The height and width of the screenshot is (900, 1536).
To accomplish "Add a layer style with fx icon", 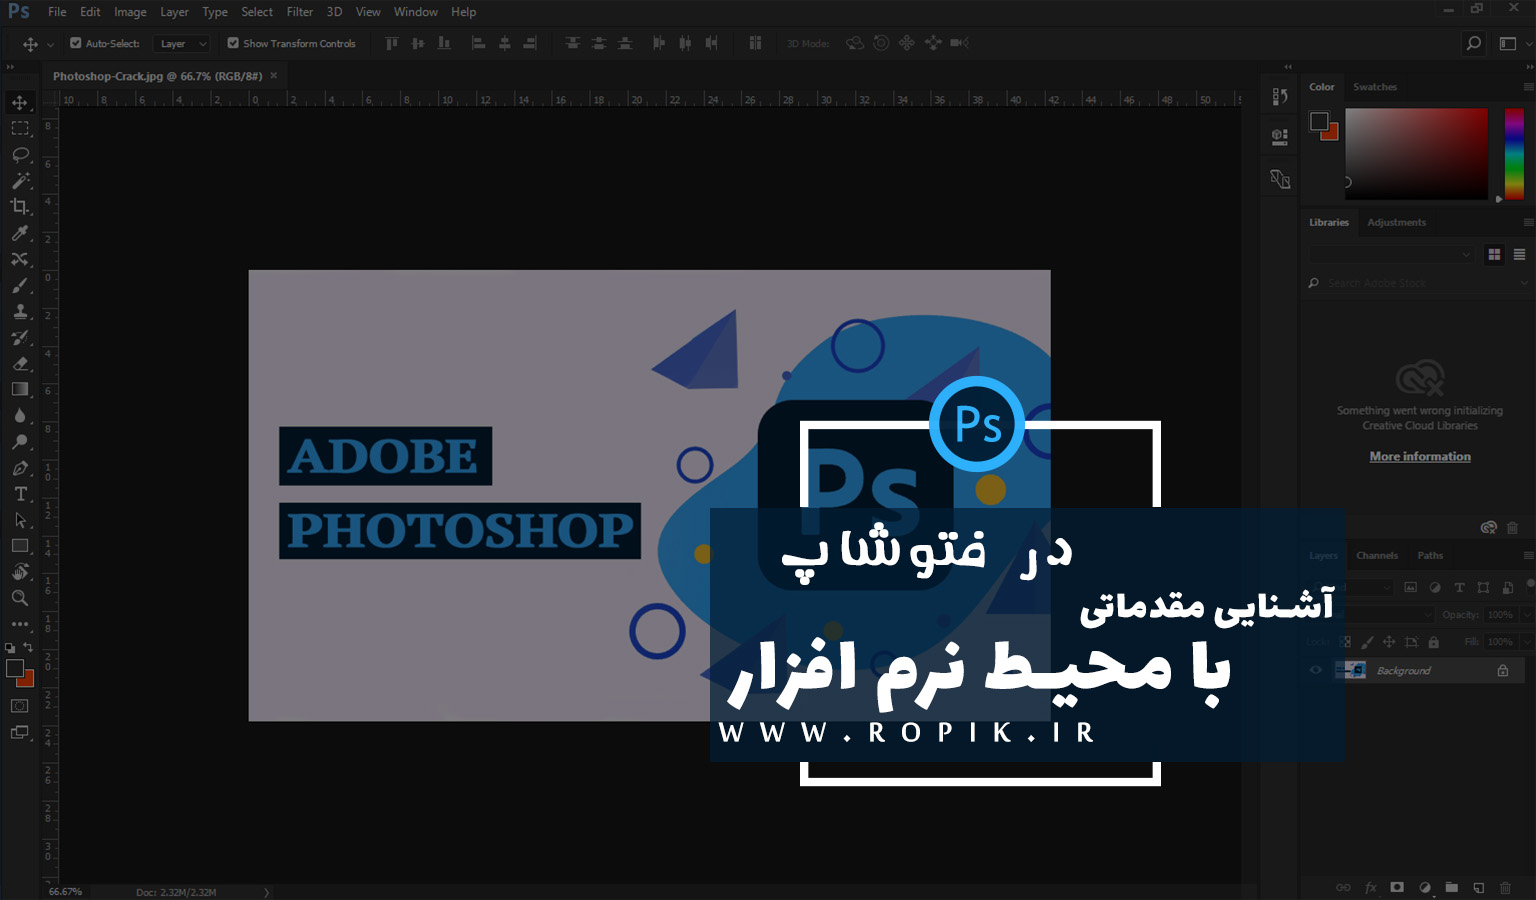I will click(x=1371, y=887).
